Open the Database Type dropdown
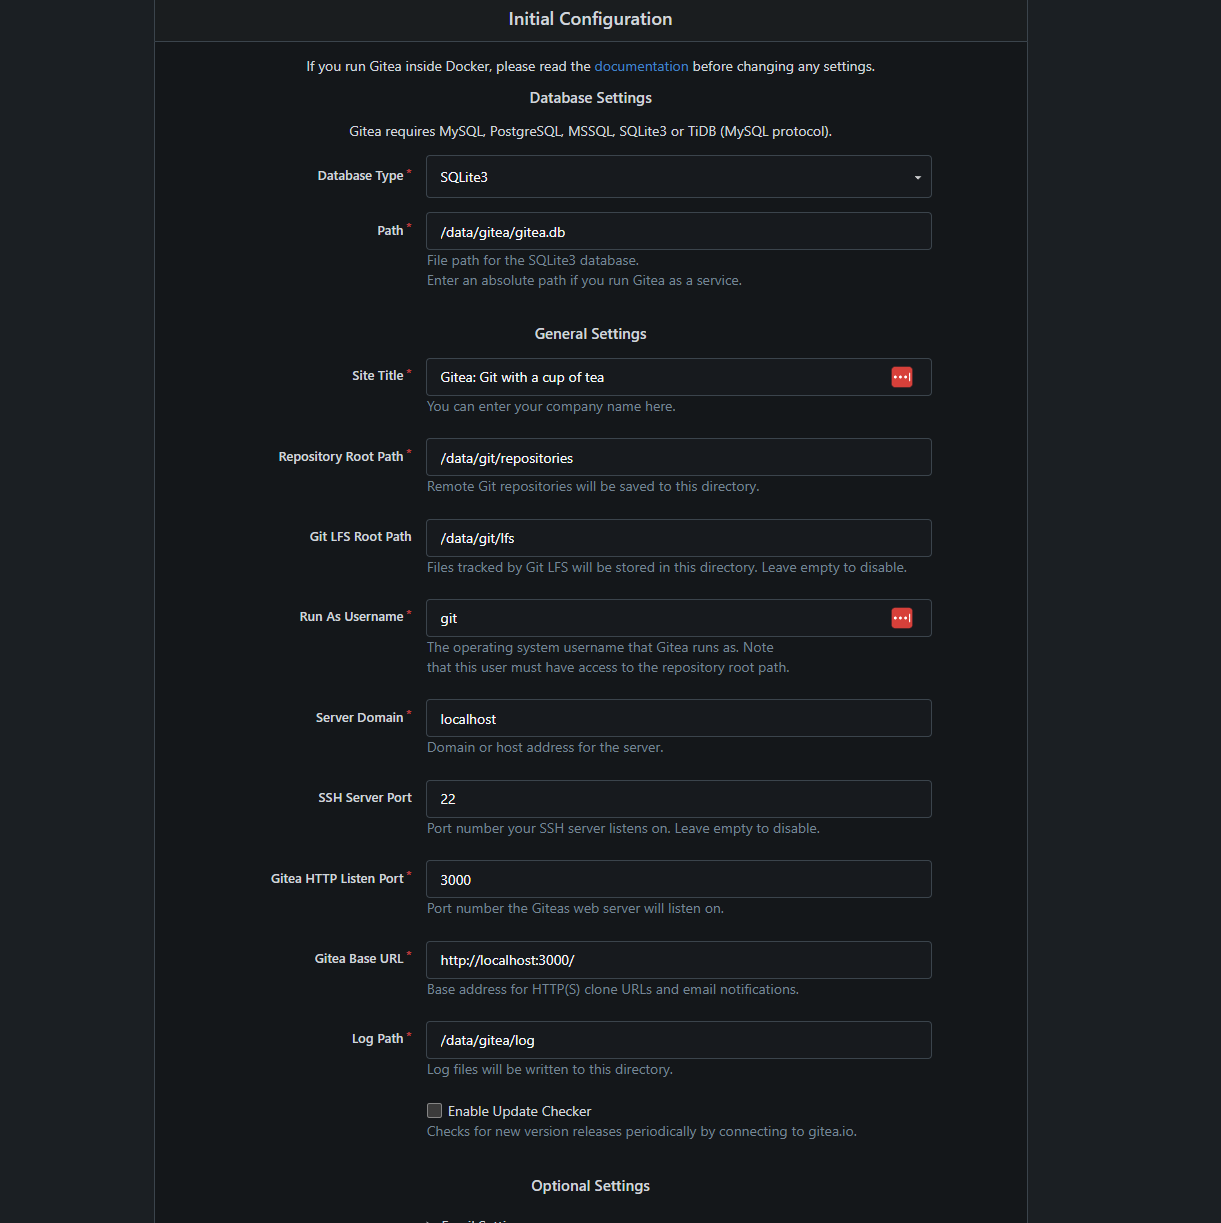 click(678, 177)
